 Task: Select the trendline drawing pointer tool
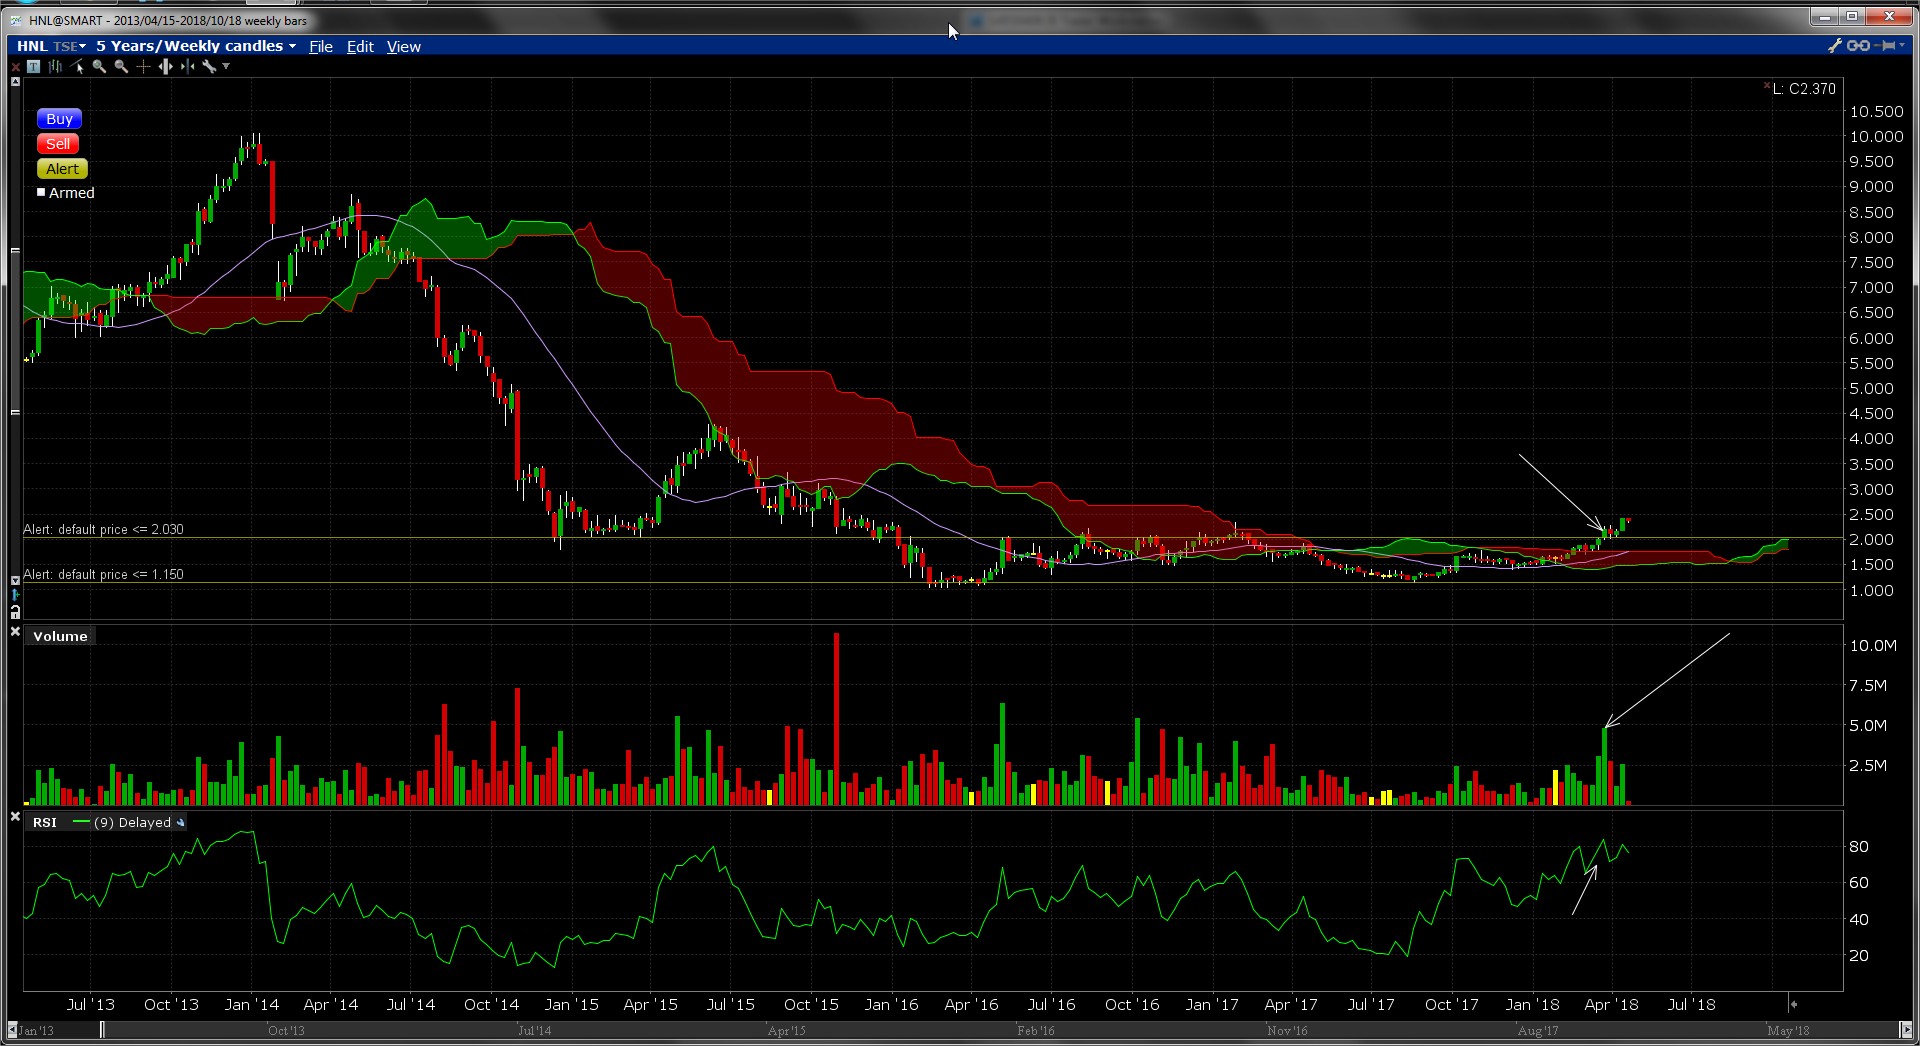click(x=77, y=67)
